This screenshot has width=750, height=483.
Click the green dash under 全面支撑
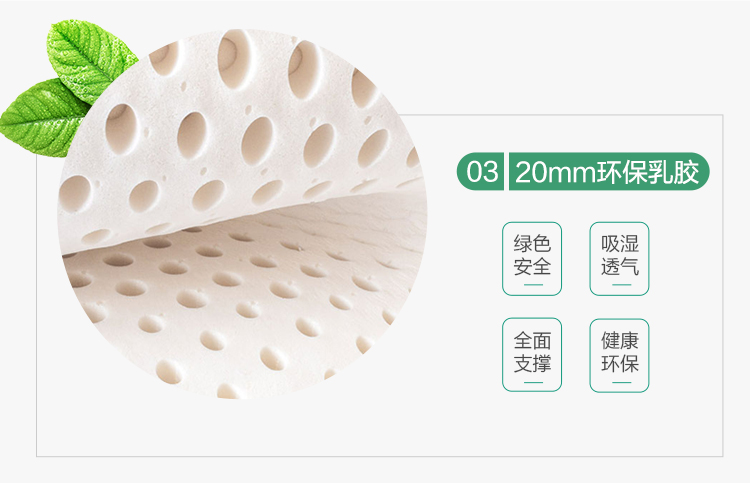[x=533, y=383]
